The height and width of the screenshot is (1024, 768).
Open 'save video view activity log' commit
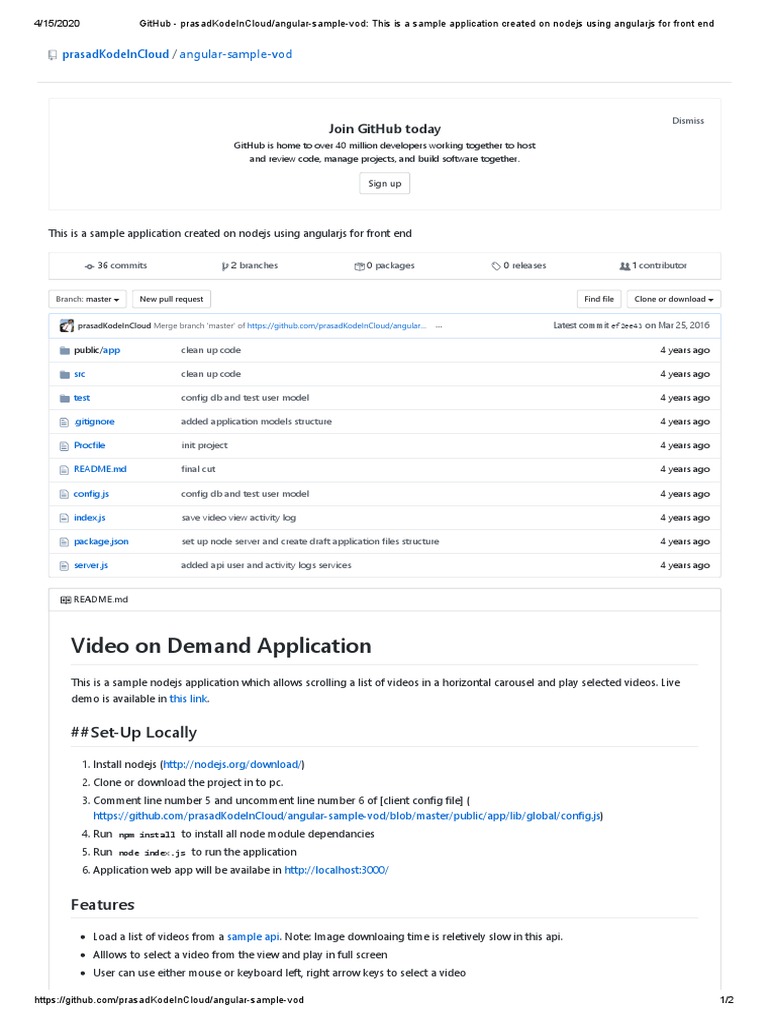[238, 518]
